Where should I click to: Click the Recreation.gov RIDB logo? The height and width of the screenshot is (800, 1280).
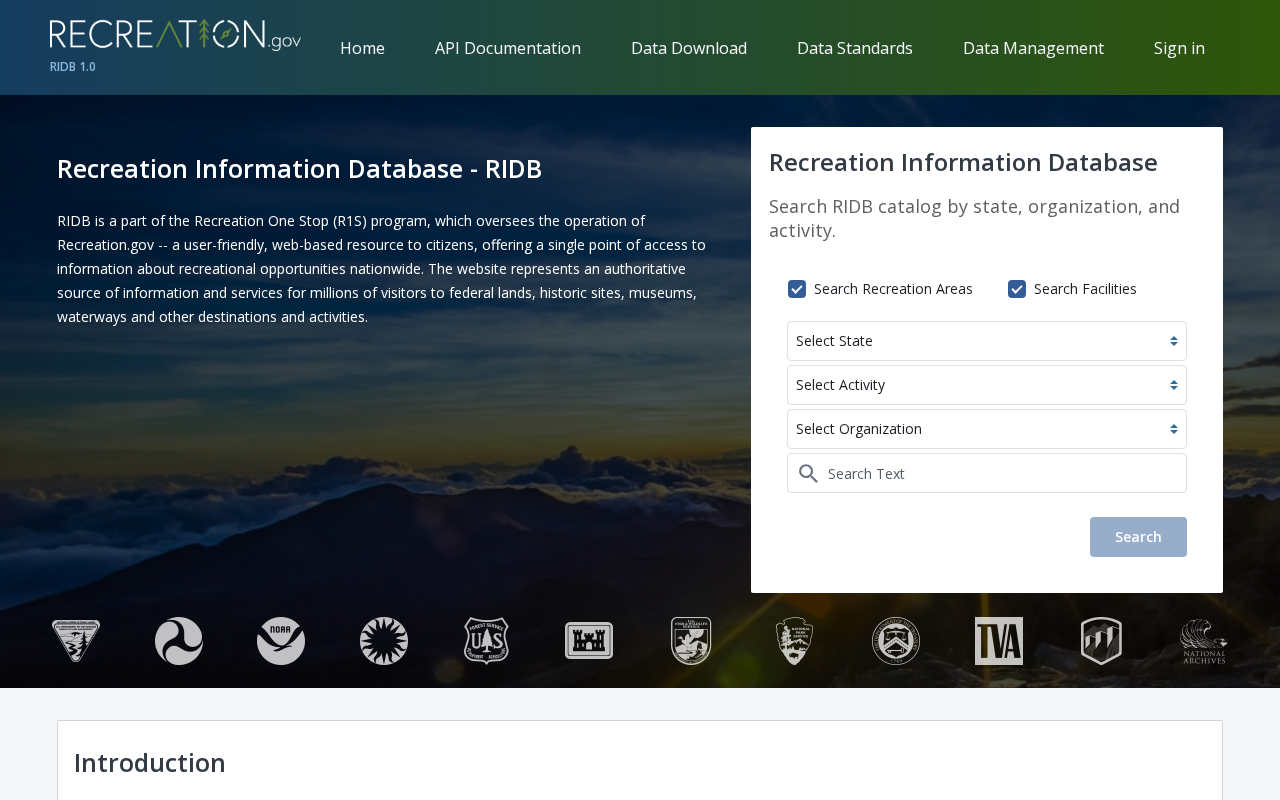click(175, 45)
